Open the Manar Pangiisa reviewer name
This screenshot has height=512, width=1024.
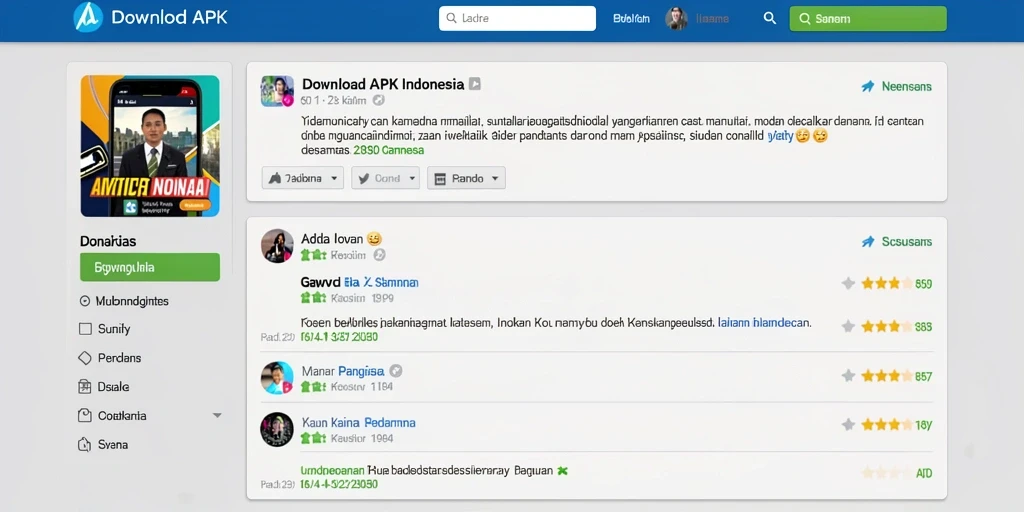click(343, 371)
